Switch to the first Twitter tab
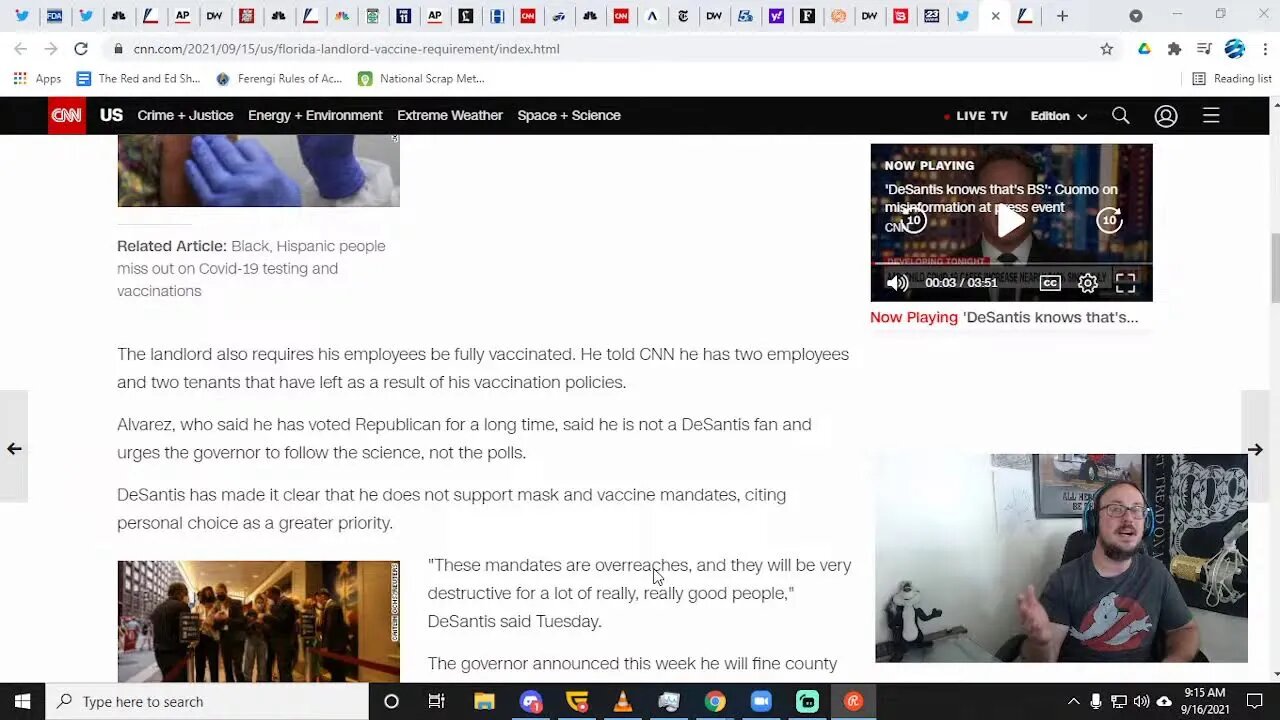 click(x=22, y=16)
